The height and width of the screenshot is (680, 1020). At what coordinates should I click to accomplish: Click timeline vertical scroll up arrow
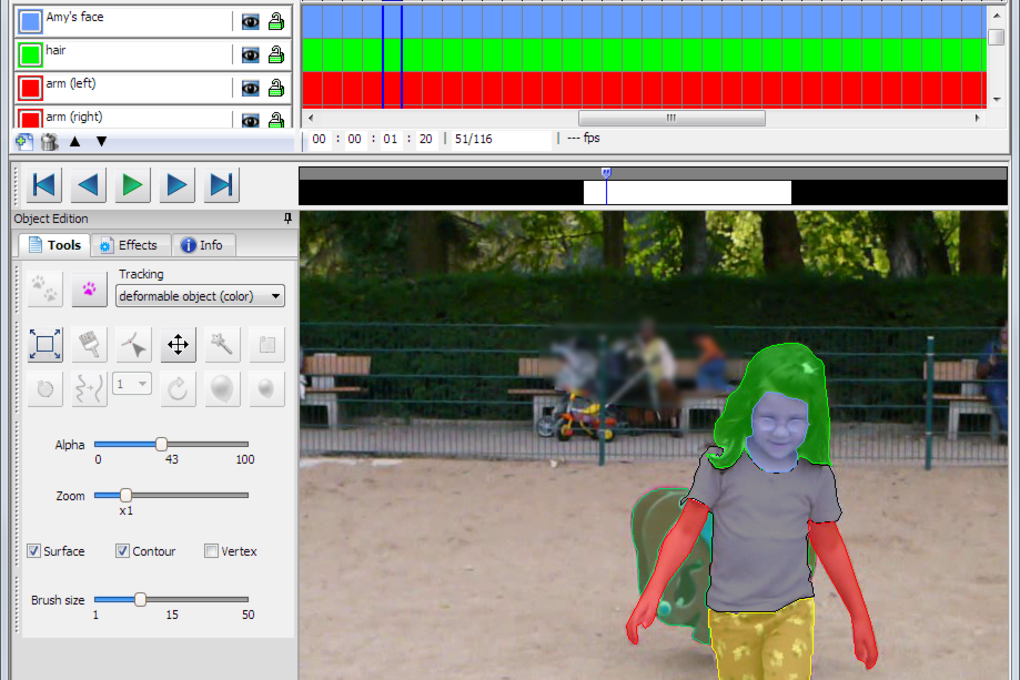[997, 14]
